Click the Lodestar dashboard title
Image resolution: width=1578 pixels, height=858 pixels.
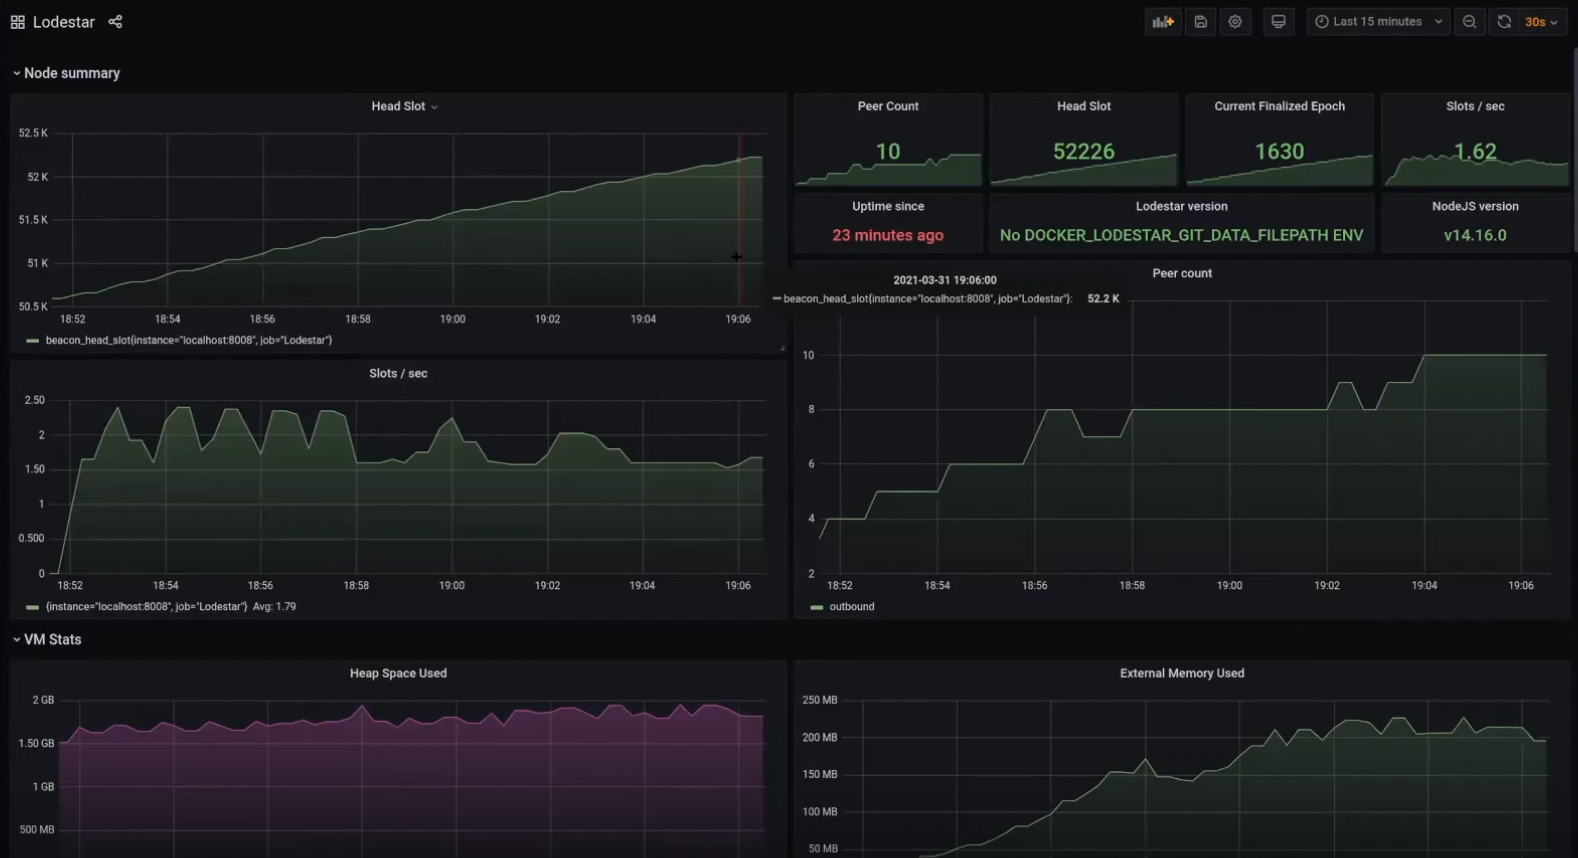tap(64, 22)
